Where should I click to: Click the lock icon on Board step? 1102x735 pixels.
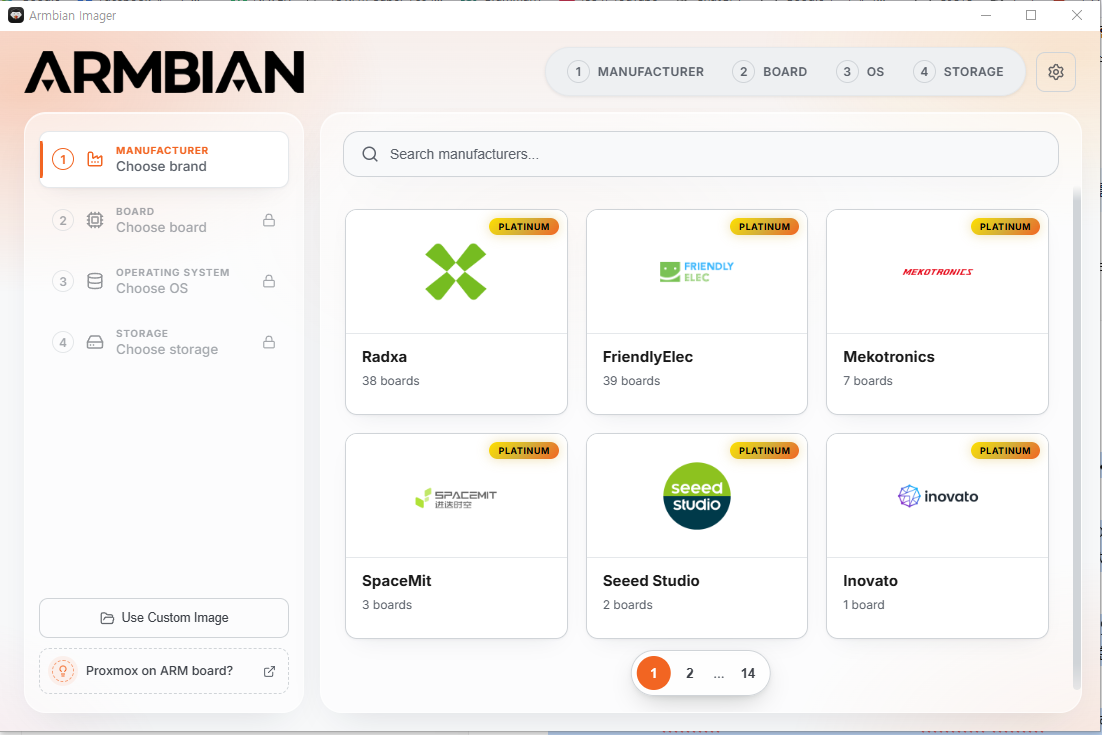coord(268,220)
